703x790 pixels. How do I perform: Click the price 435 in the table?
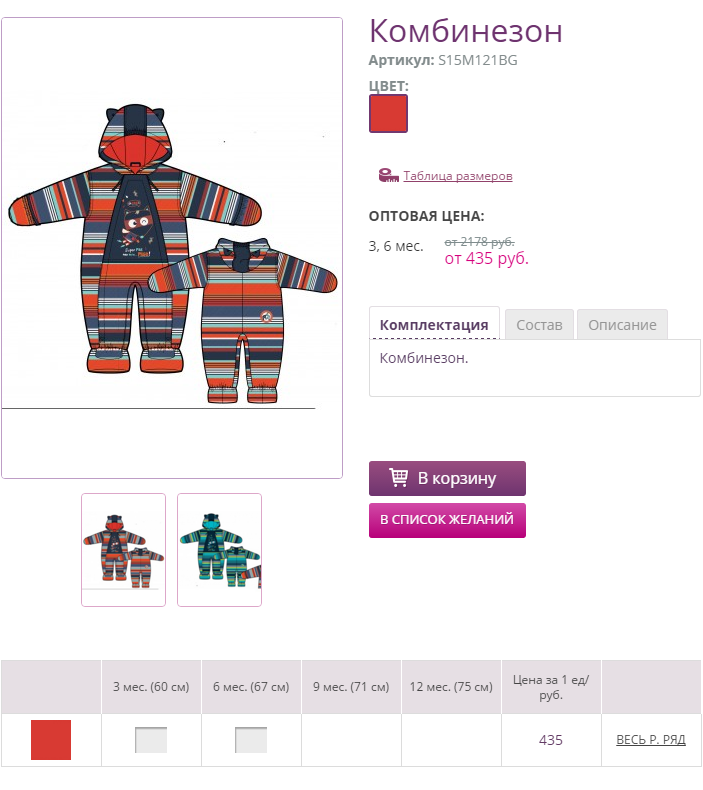coord(551,740)
